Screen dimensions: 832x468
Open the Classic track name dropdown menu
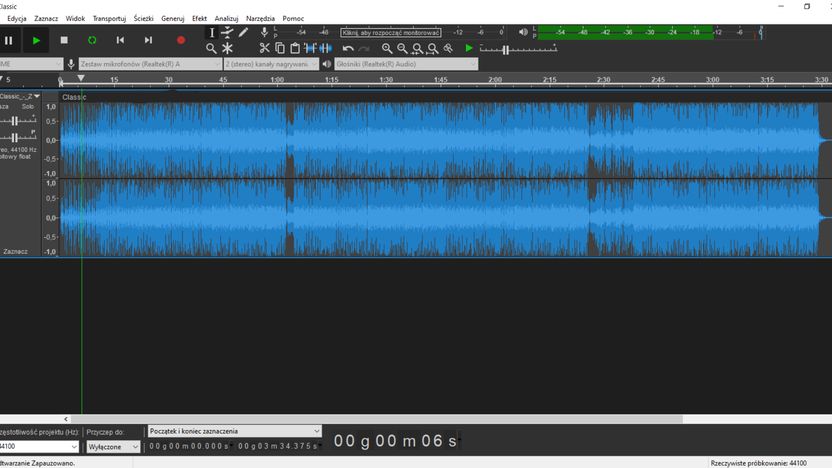(x=20, y=97)
